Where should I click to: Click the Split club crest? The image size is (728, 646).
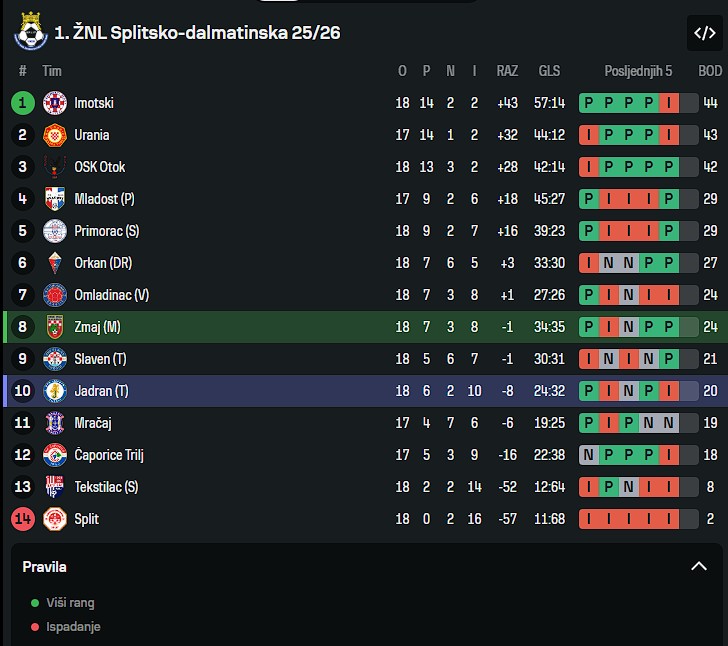click(x=55, y=519)
